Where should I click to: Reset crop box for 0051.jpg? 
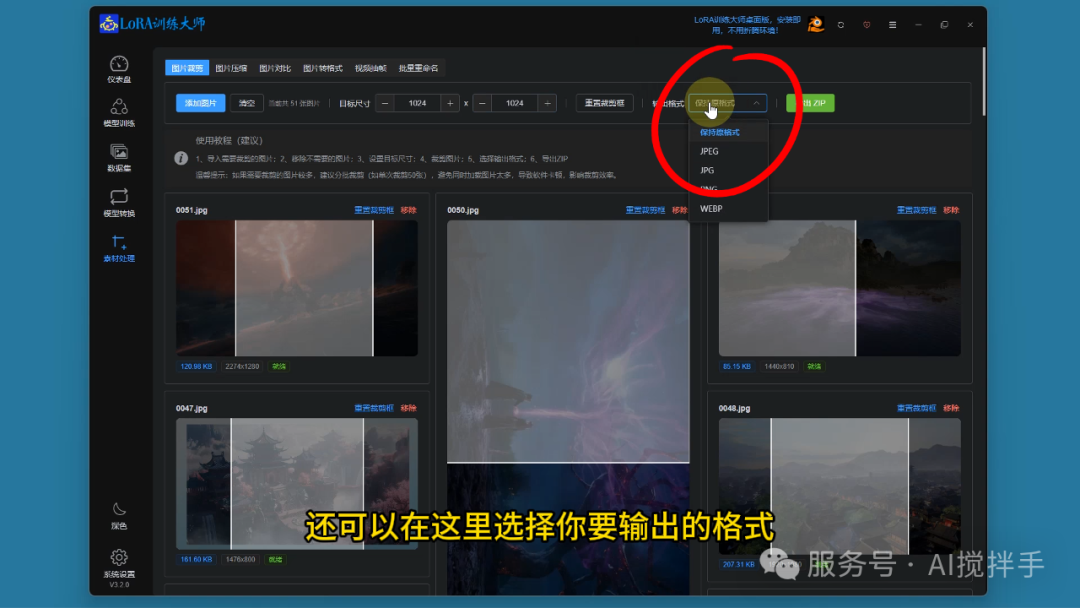click(373, 210)
